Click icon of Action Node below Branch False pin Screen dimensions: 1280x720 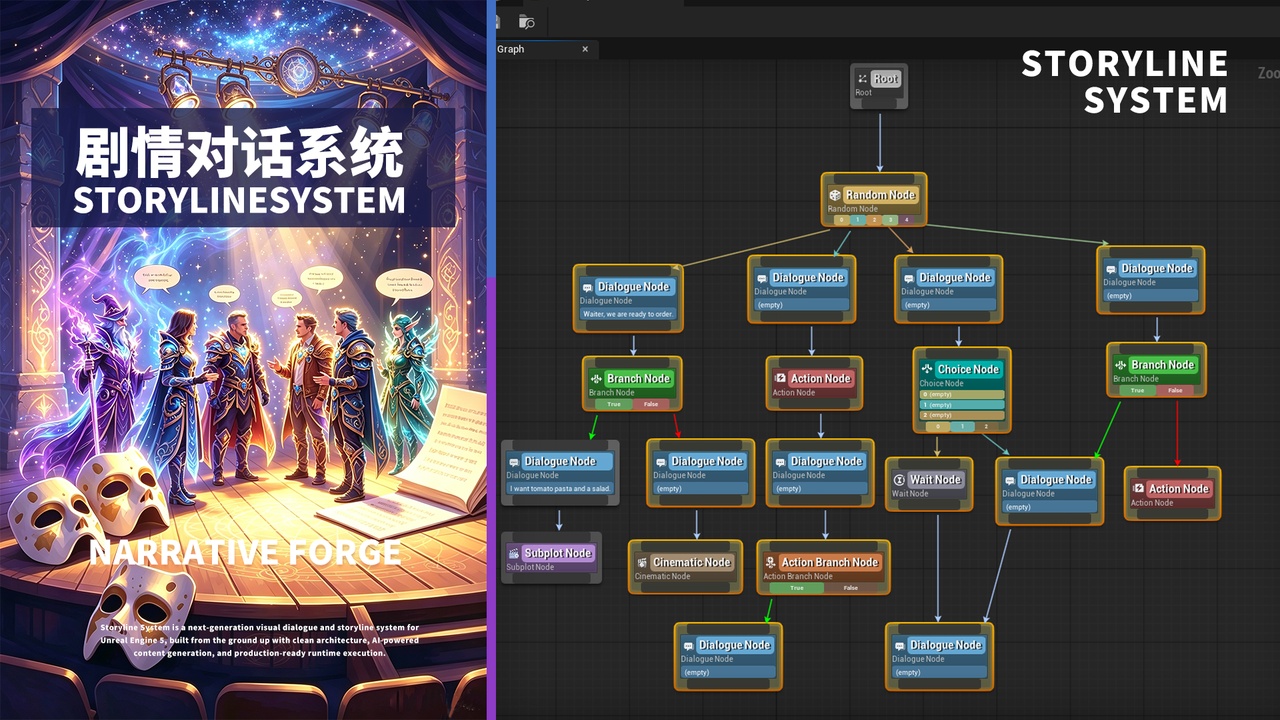[x=1138, y=489]
